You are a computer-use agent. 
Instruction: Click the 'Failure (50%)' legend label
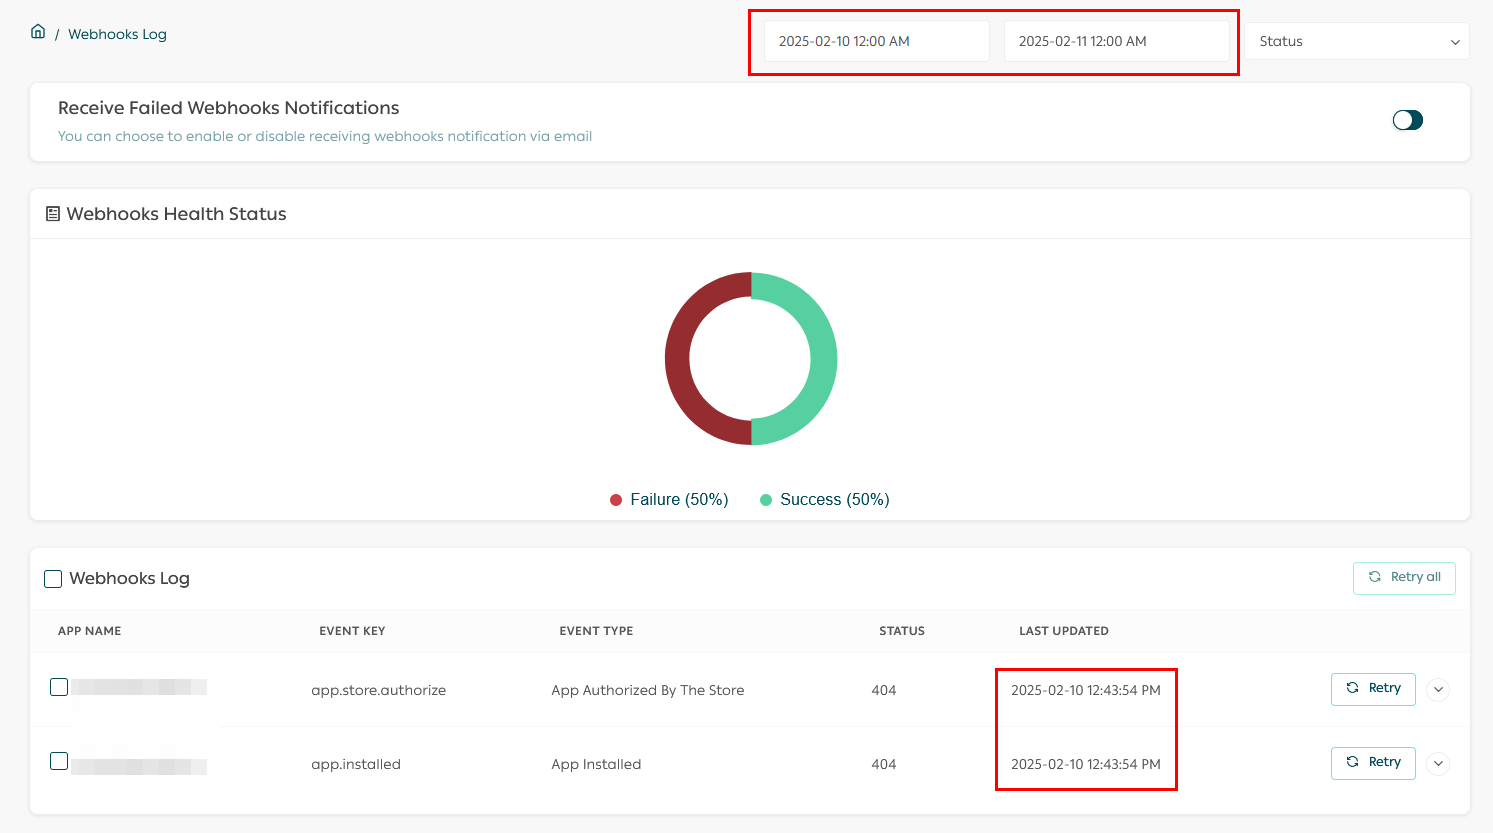[x=679, y=500]
